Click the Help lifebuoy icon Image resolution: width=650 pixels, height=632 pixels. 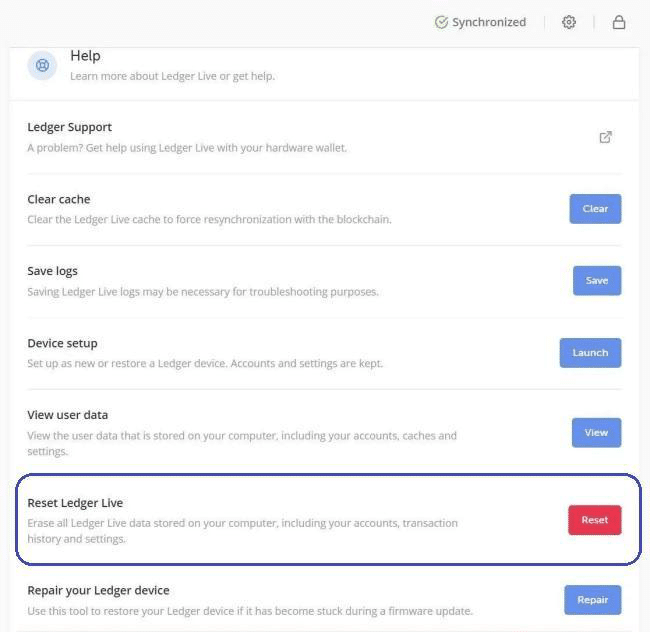point(42,65)
